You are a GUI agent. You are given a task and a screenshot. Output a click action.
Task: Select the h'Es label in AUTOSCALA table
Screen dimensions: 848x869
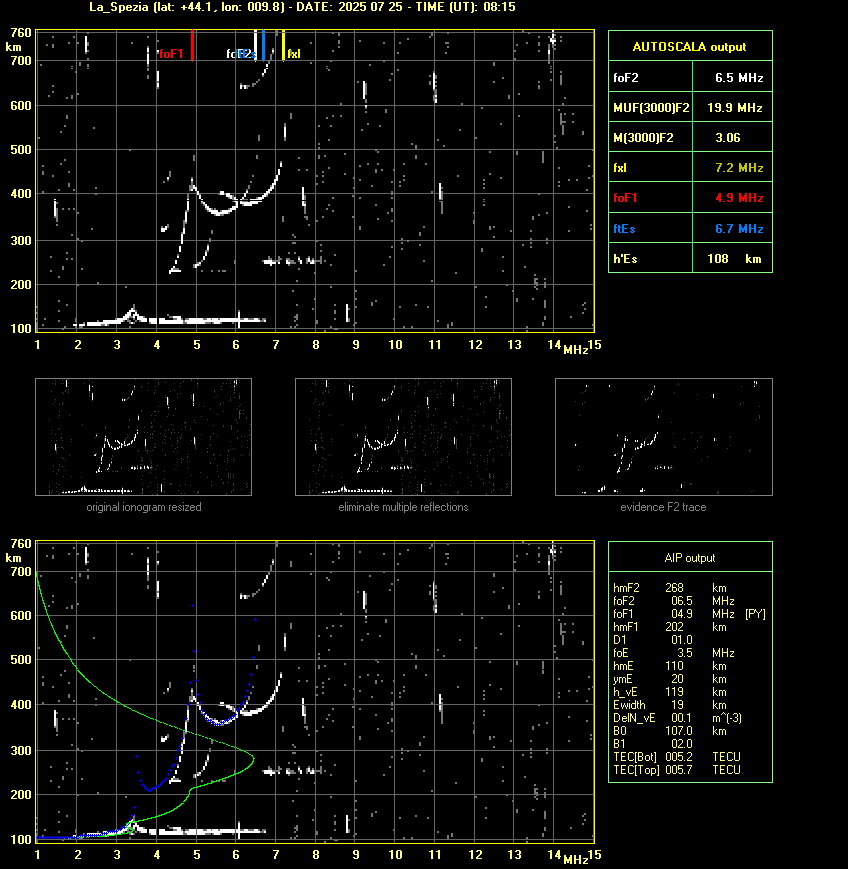tap(625, 258)
